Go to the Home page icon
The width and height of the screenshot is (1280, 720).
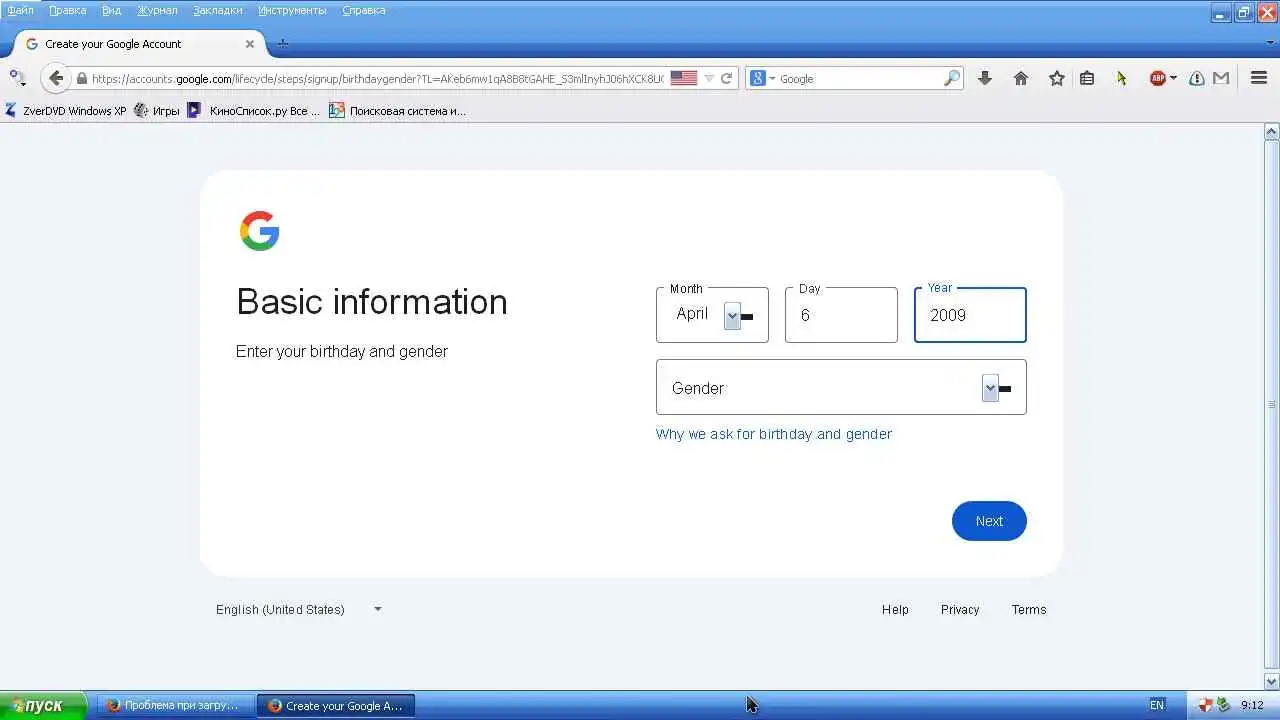click(1021, 78)
